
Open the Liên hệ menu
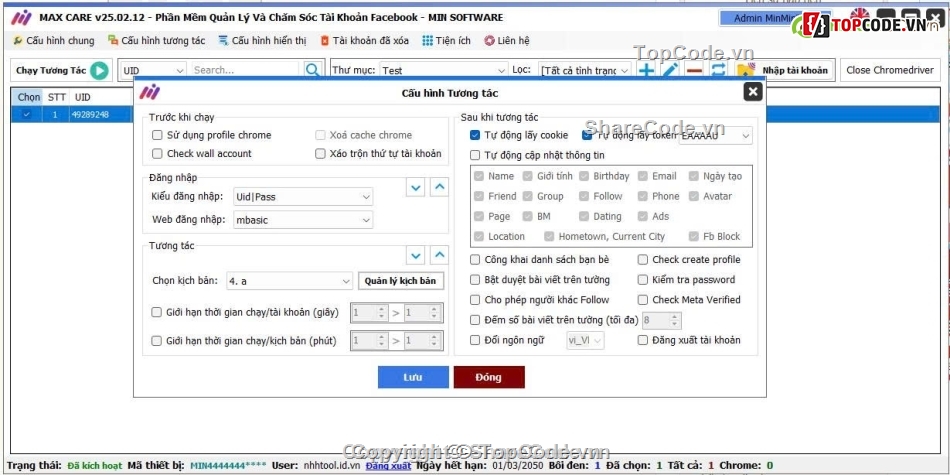[x=507, y=41]
